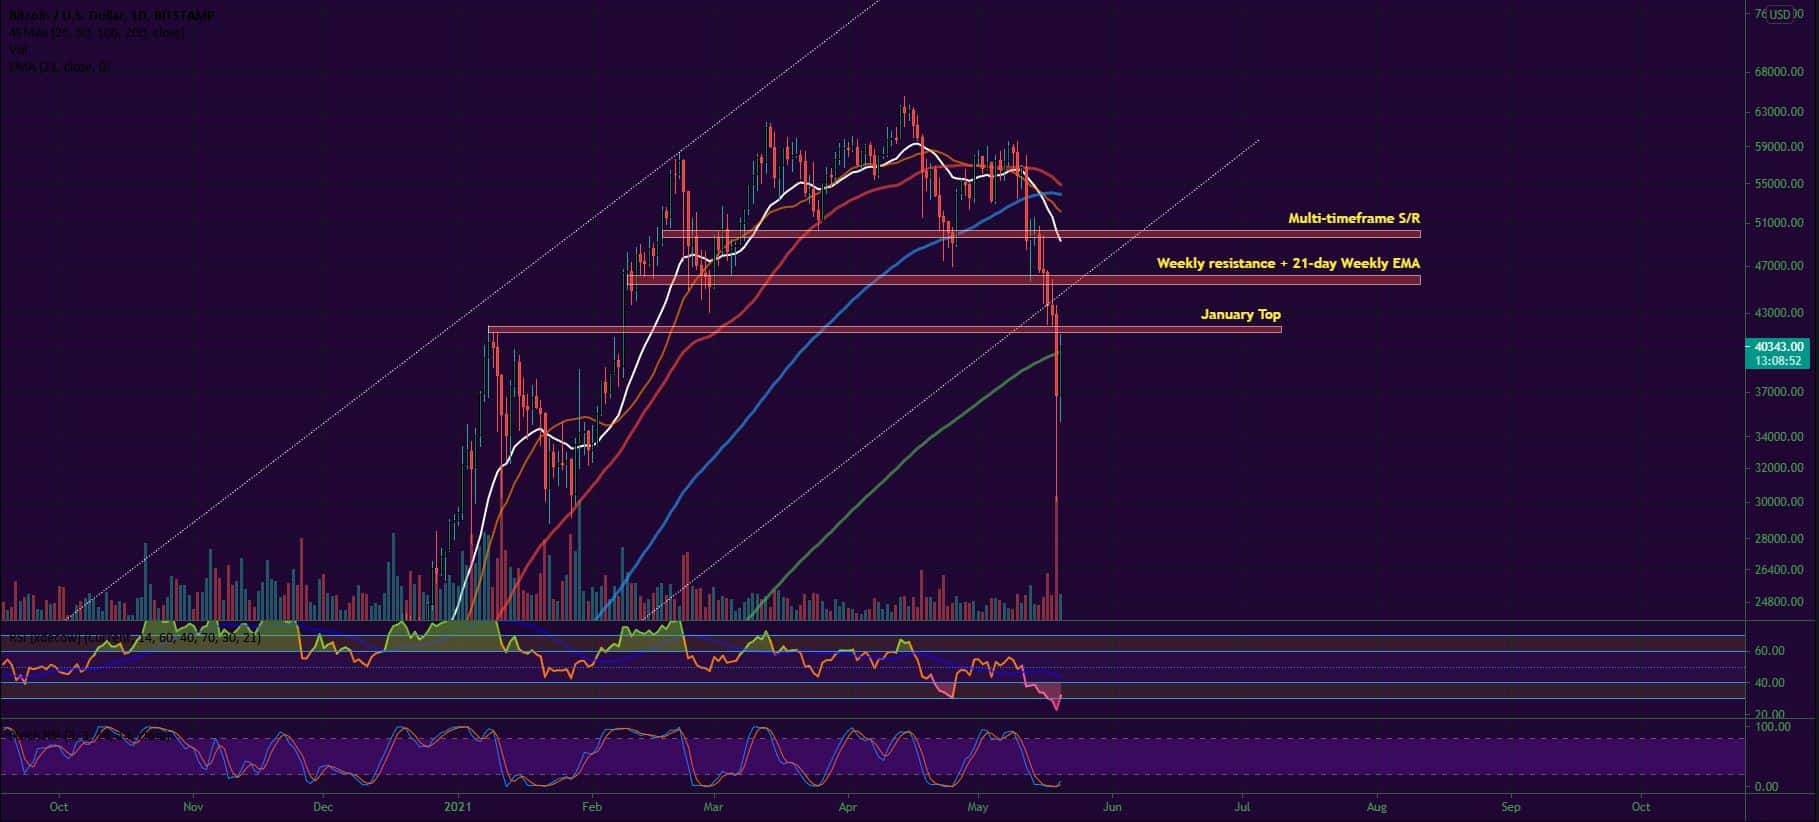1819x822 pixels.
Task: Click the 24800.00 price axis value
Action: [x=1778, y=603]
